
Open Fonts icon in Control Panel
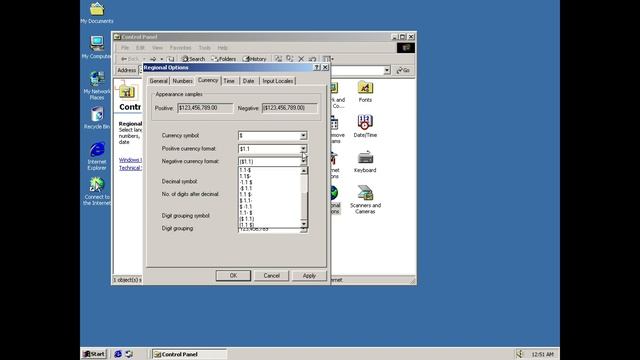coord(365,91)
